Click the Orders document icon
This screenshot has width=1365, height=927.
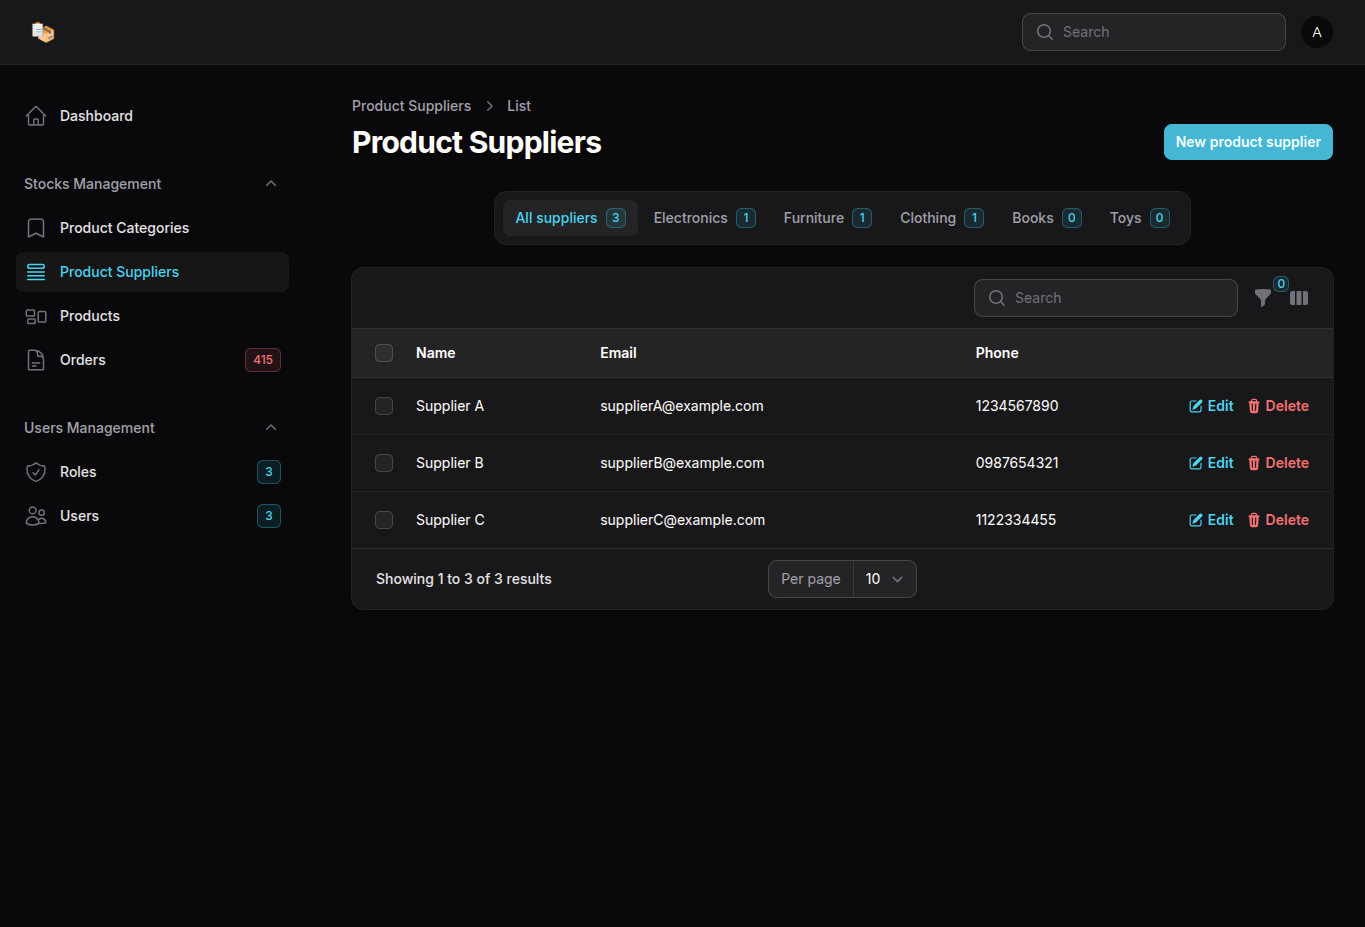(x=36, y=360)
